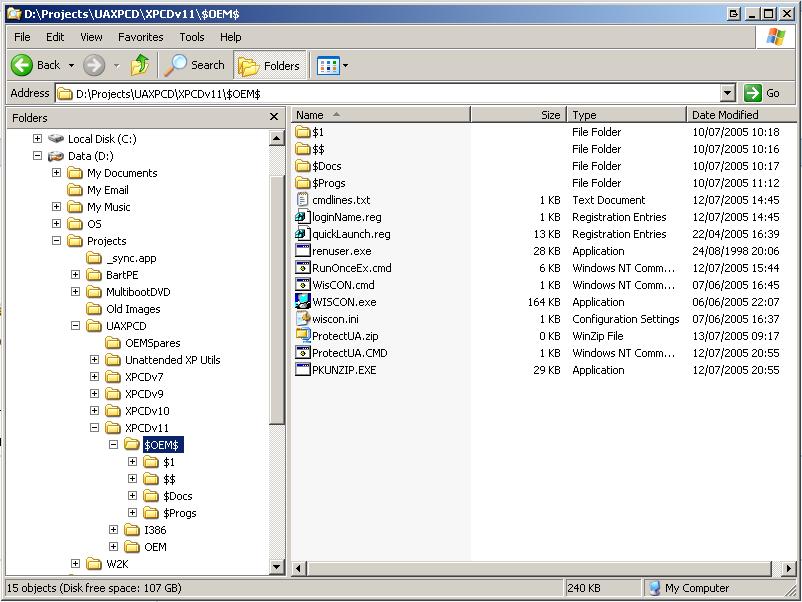Open the Tools menu
This screenshot has height=602, width=802.
tap(192, 37)
